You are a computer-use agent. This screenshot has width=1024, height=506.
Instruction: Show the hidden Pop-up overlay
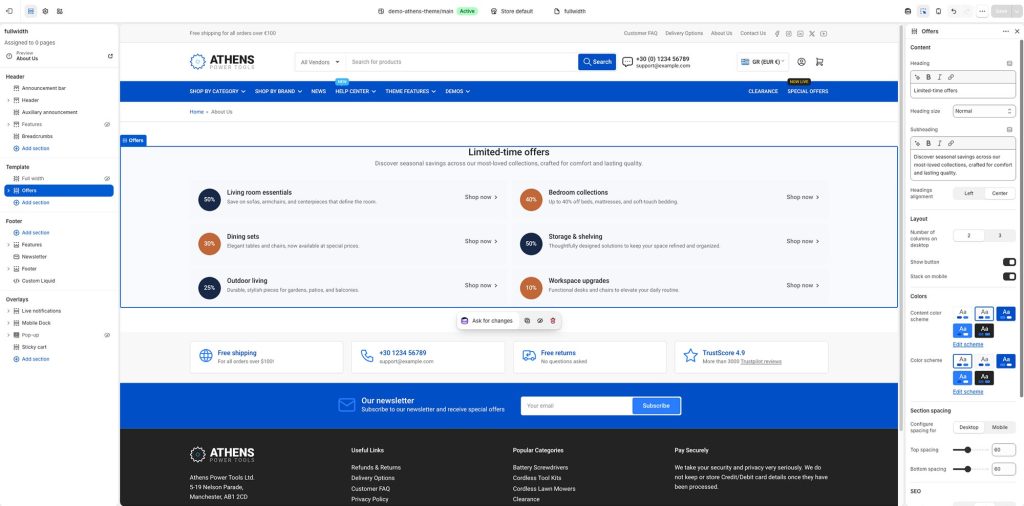[107, 335]
